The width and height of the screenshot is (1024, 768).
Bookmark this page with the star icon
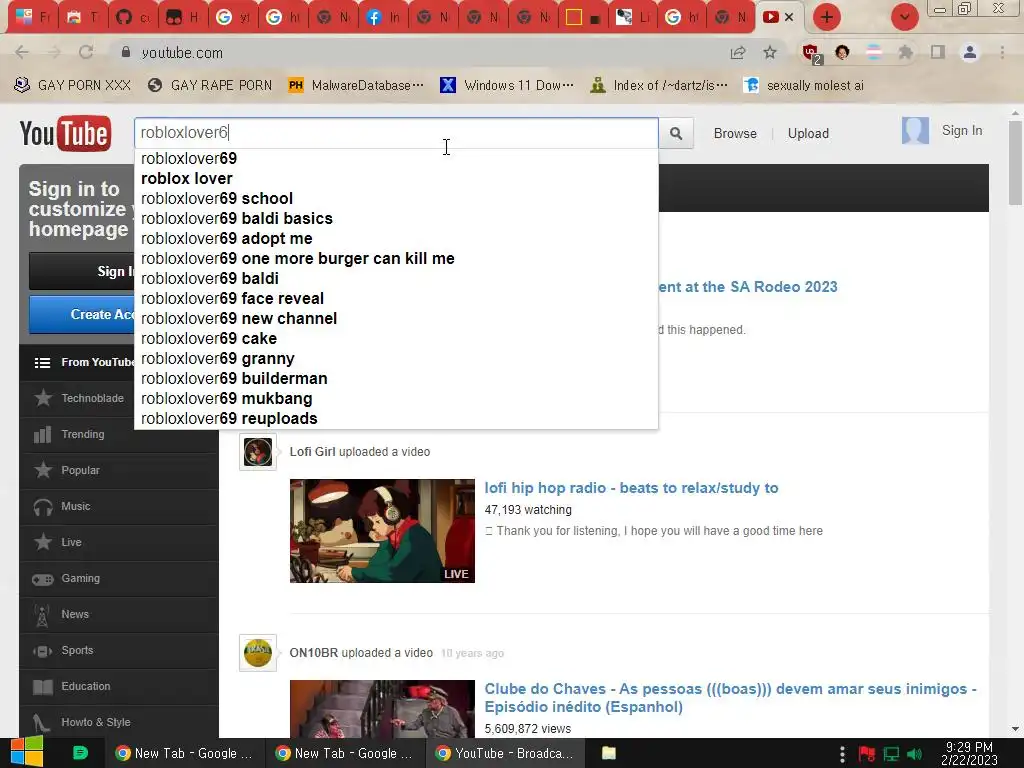pos(770,52)
